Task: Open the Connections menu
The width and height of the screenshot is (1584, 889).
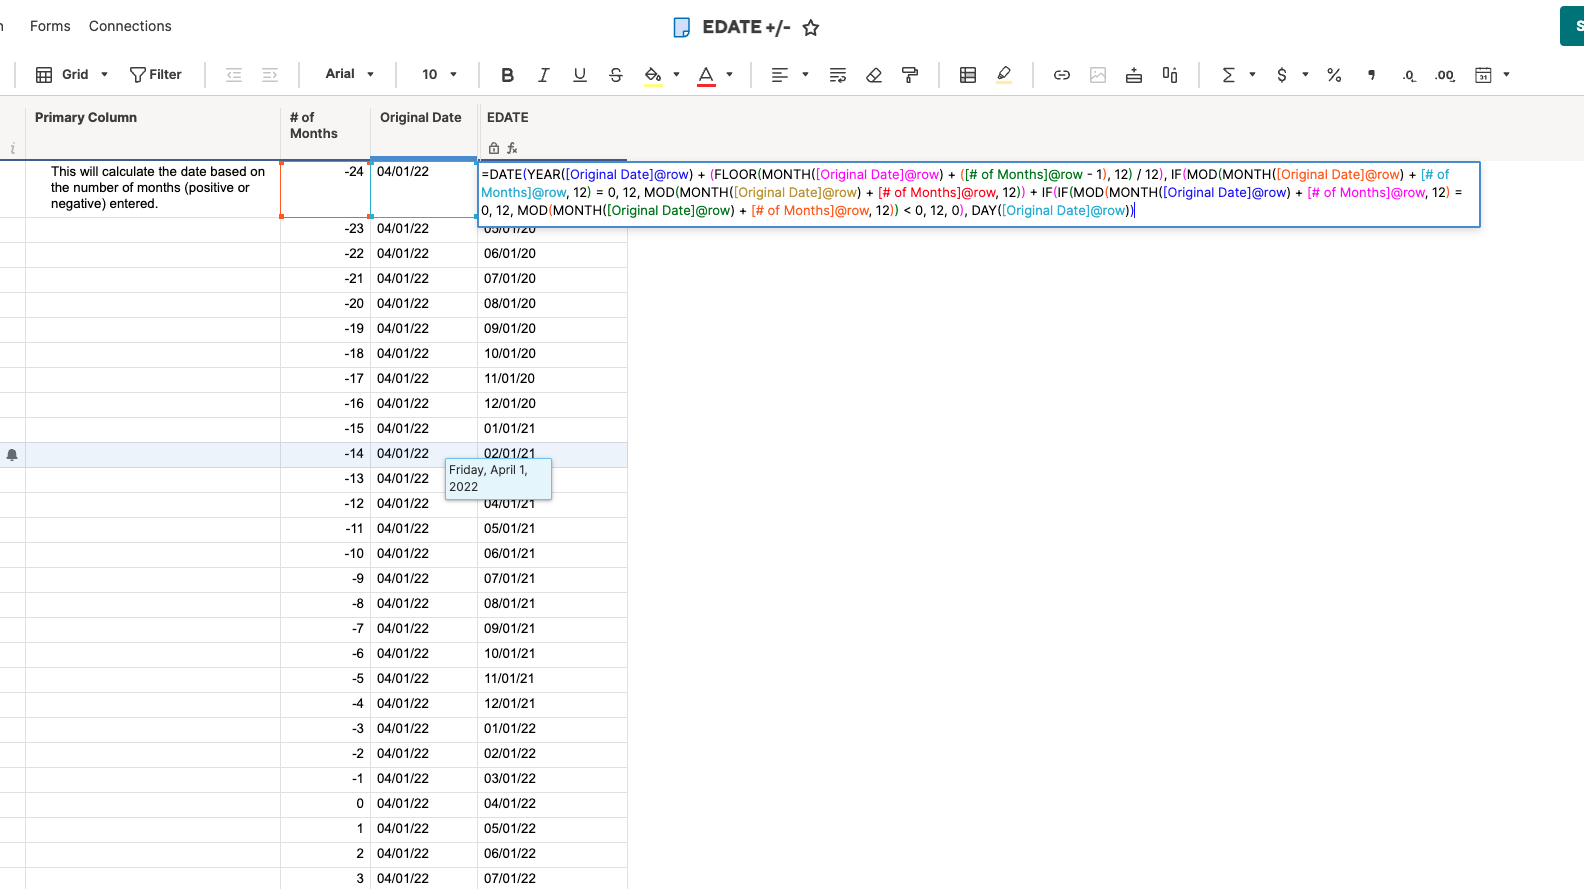Action: point(130,26)
